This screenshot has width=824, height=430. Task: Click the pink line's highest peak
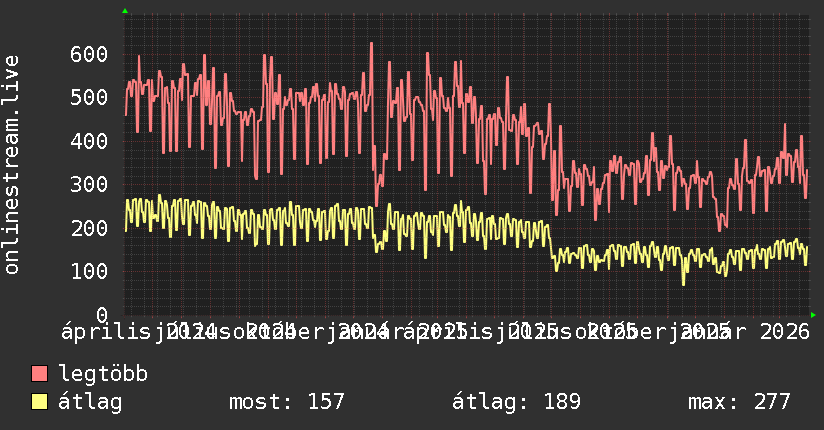click(x=371, y=44)
